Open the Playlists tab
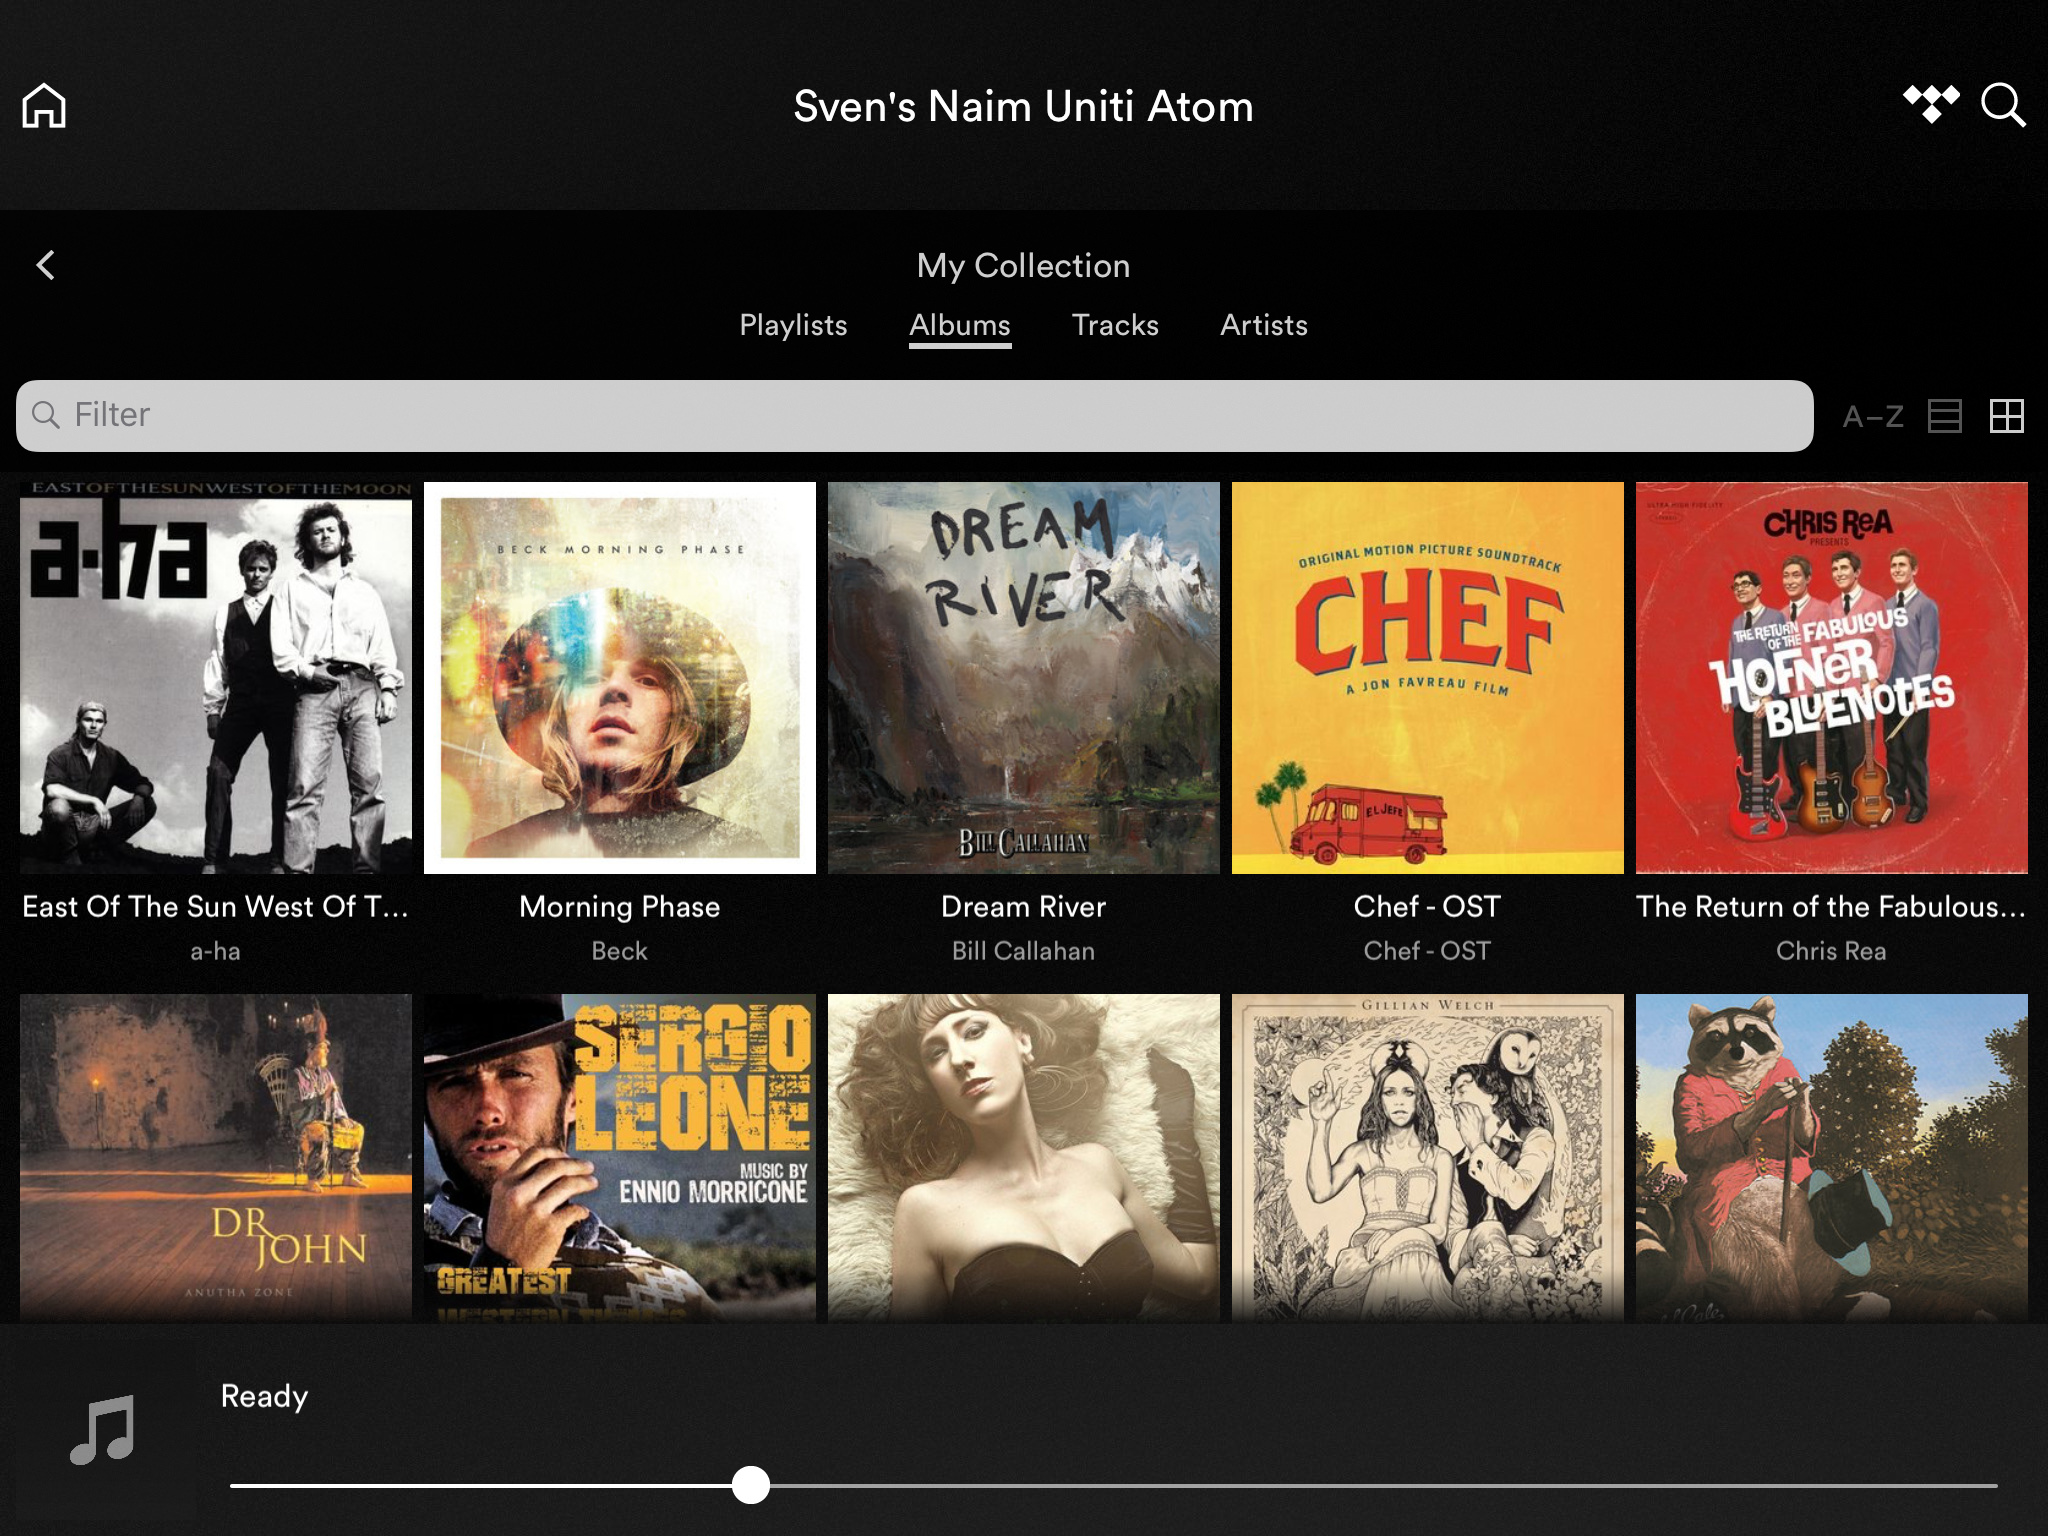 tap(793, 325)
